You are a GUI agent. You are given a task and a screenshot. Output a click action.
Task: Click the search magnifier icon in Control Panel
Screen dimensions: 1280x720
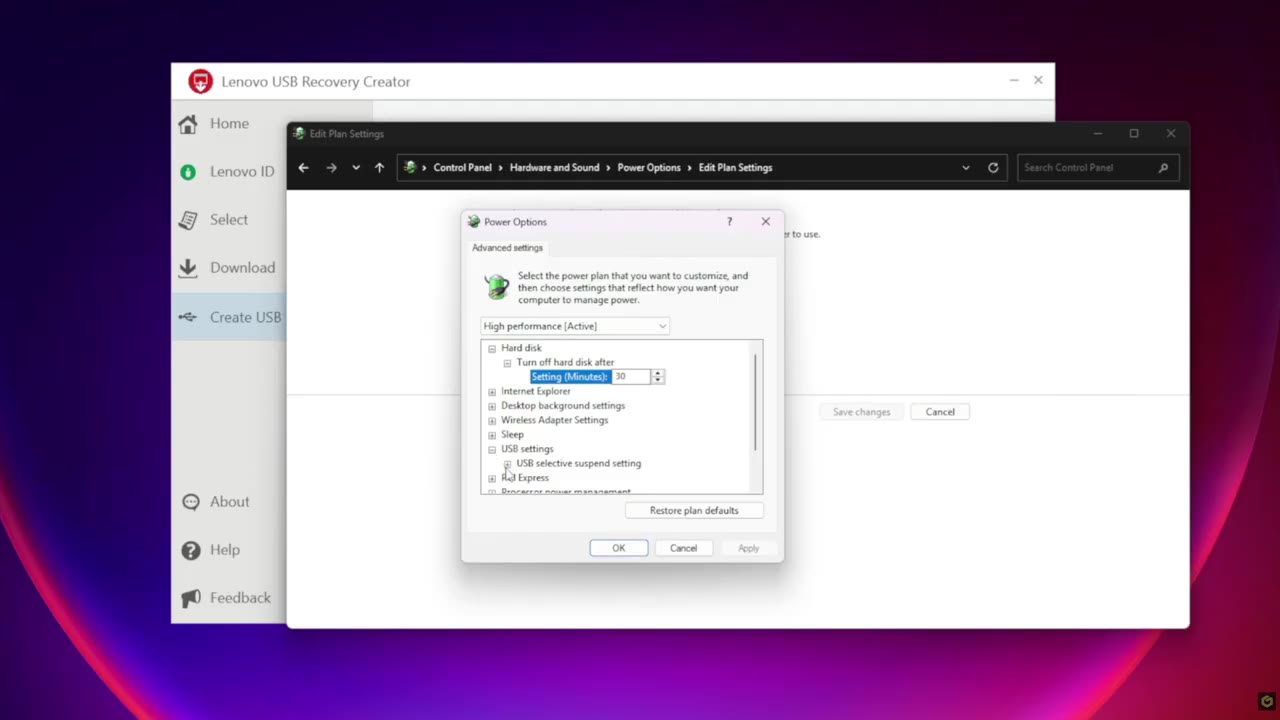coord(1163,168)
